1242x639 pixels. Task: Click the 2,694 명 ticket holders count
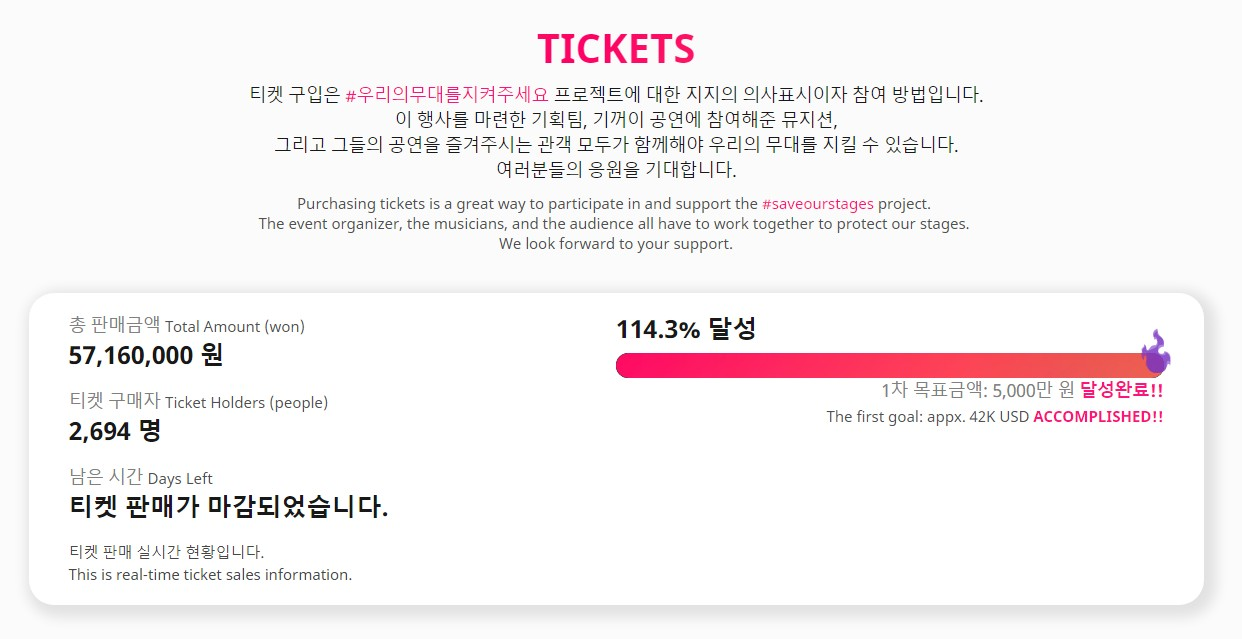115,431
